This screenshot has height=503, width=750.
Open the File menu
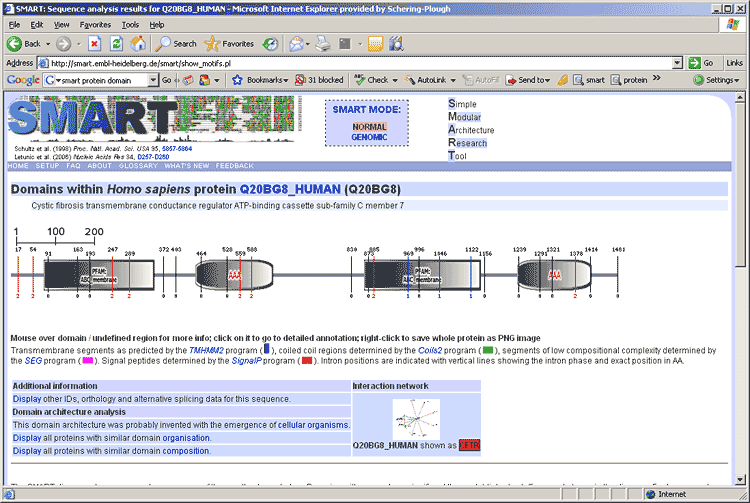(14, 25)
